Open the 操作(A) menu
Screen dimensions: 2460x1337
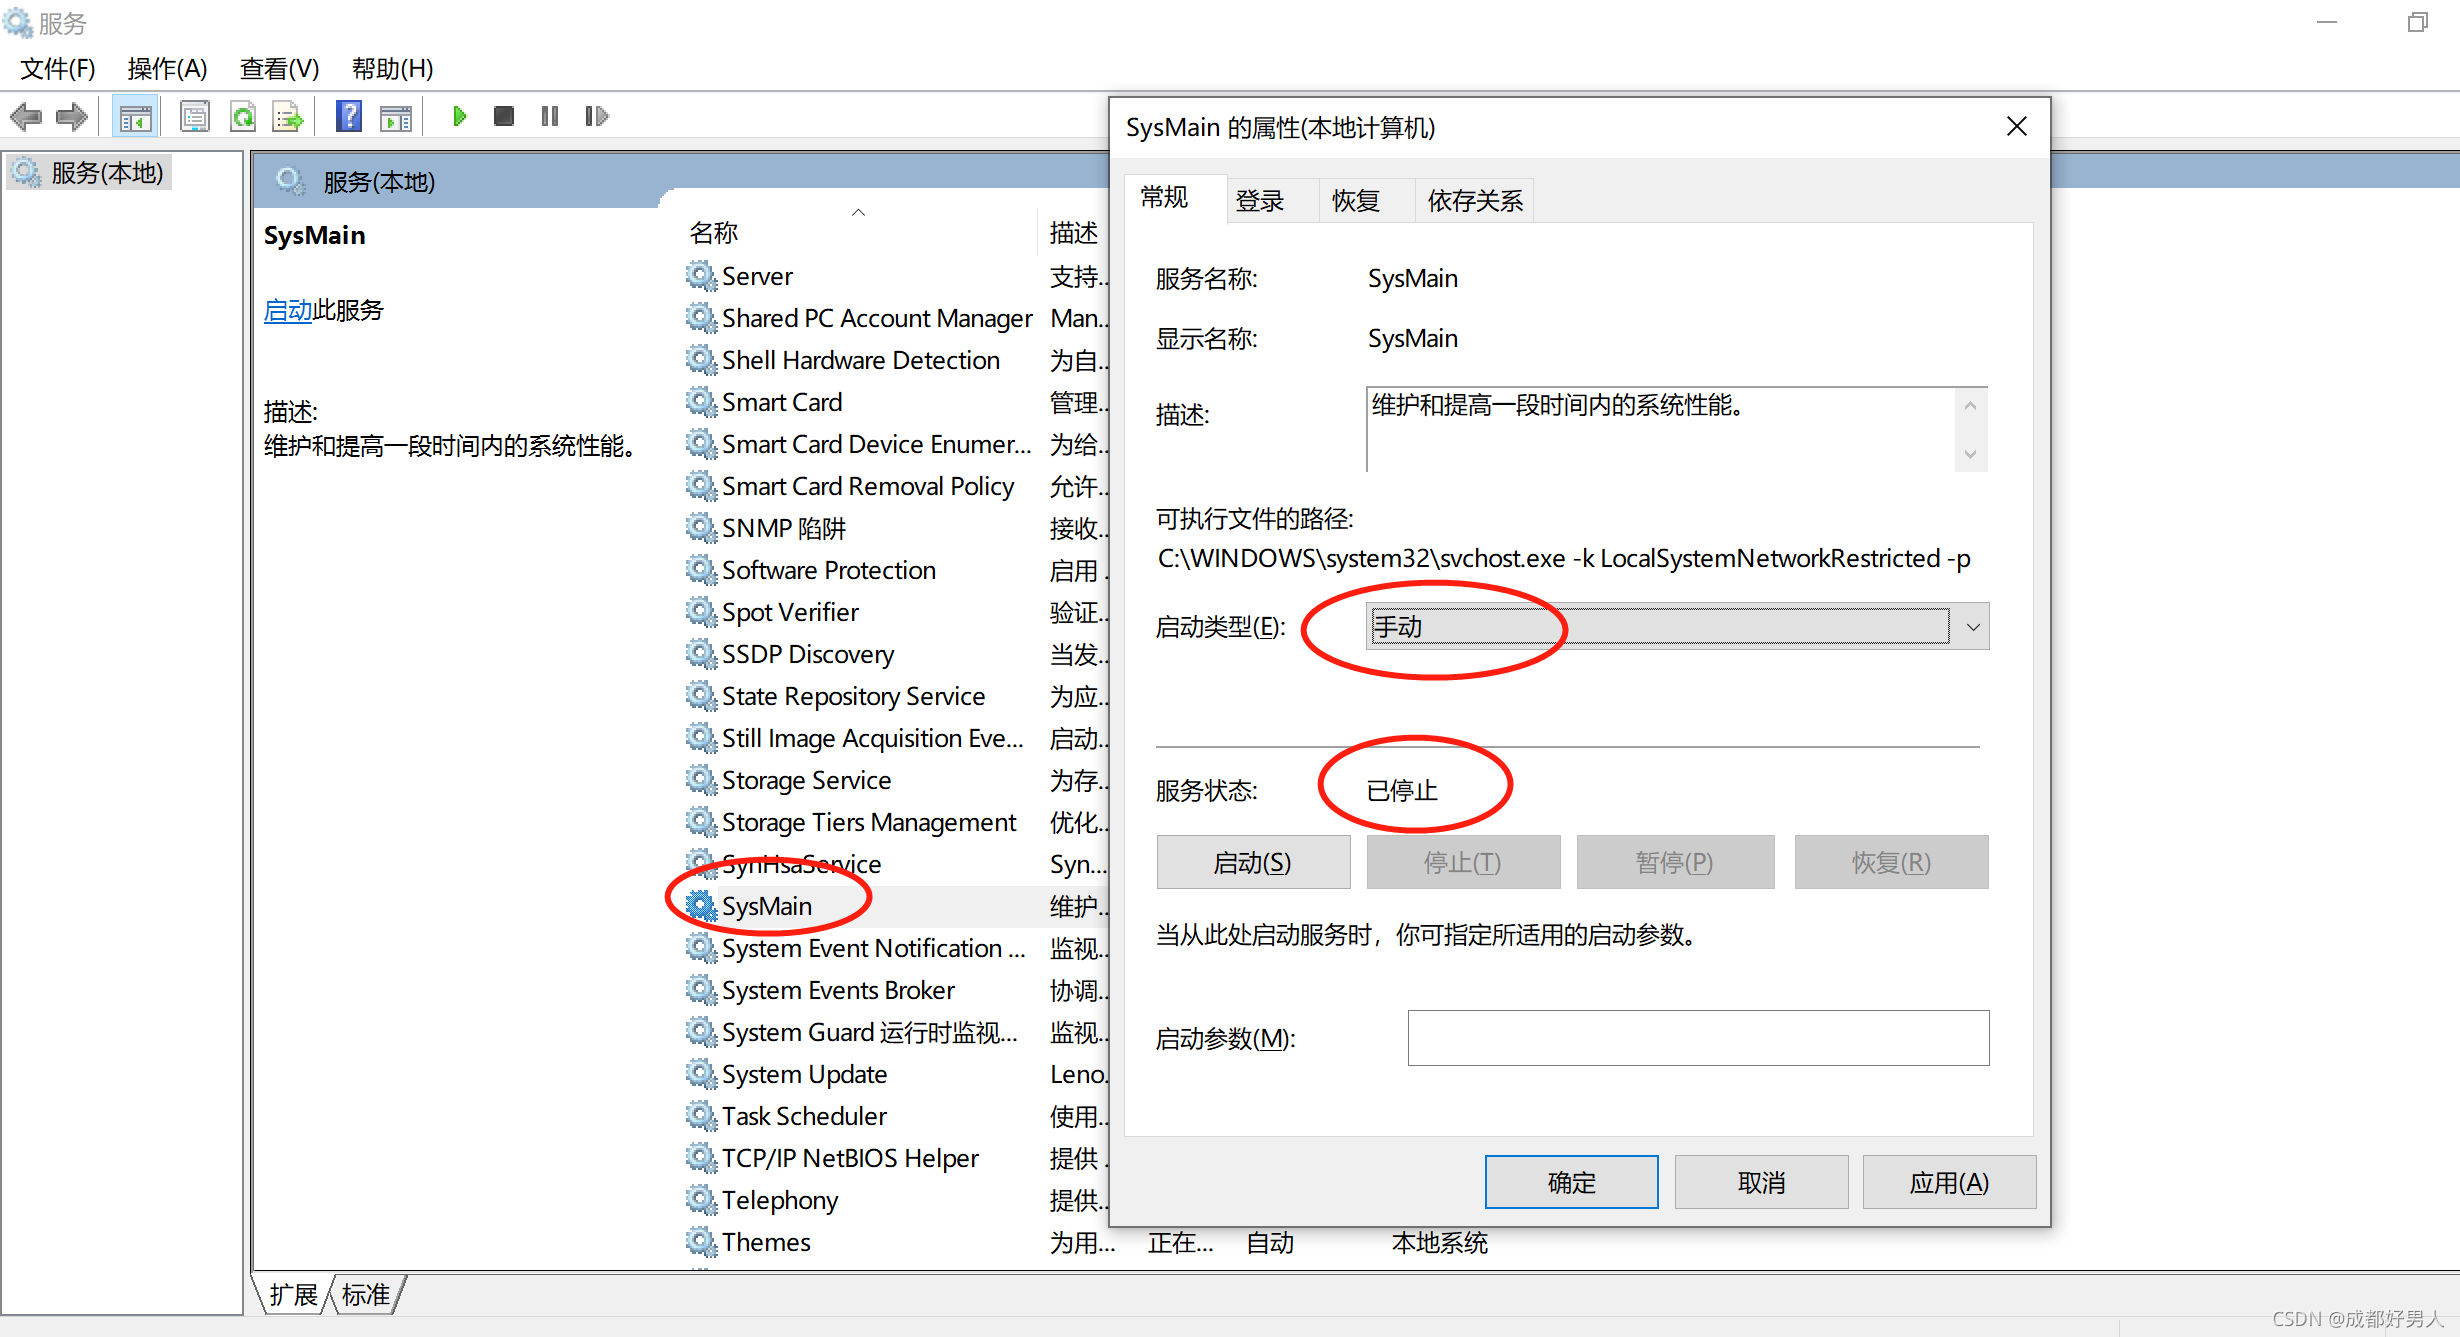tap(167, 68)
